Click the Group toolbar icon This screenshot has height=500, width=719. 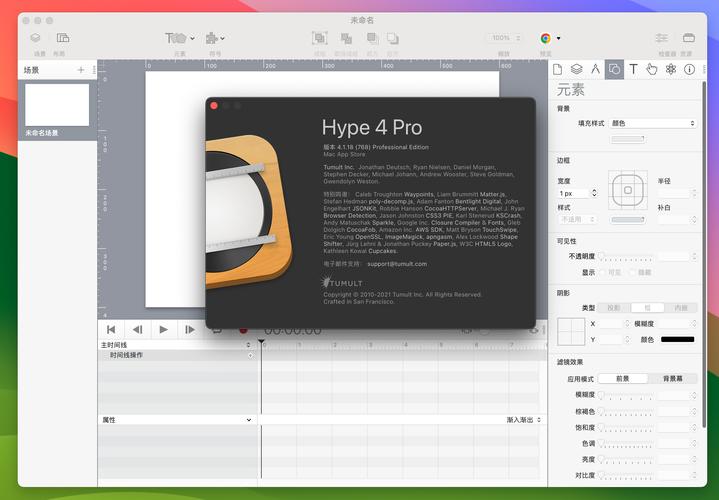(x=320, y=38)
